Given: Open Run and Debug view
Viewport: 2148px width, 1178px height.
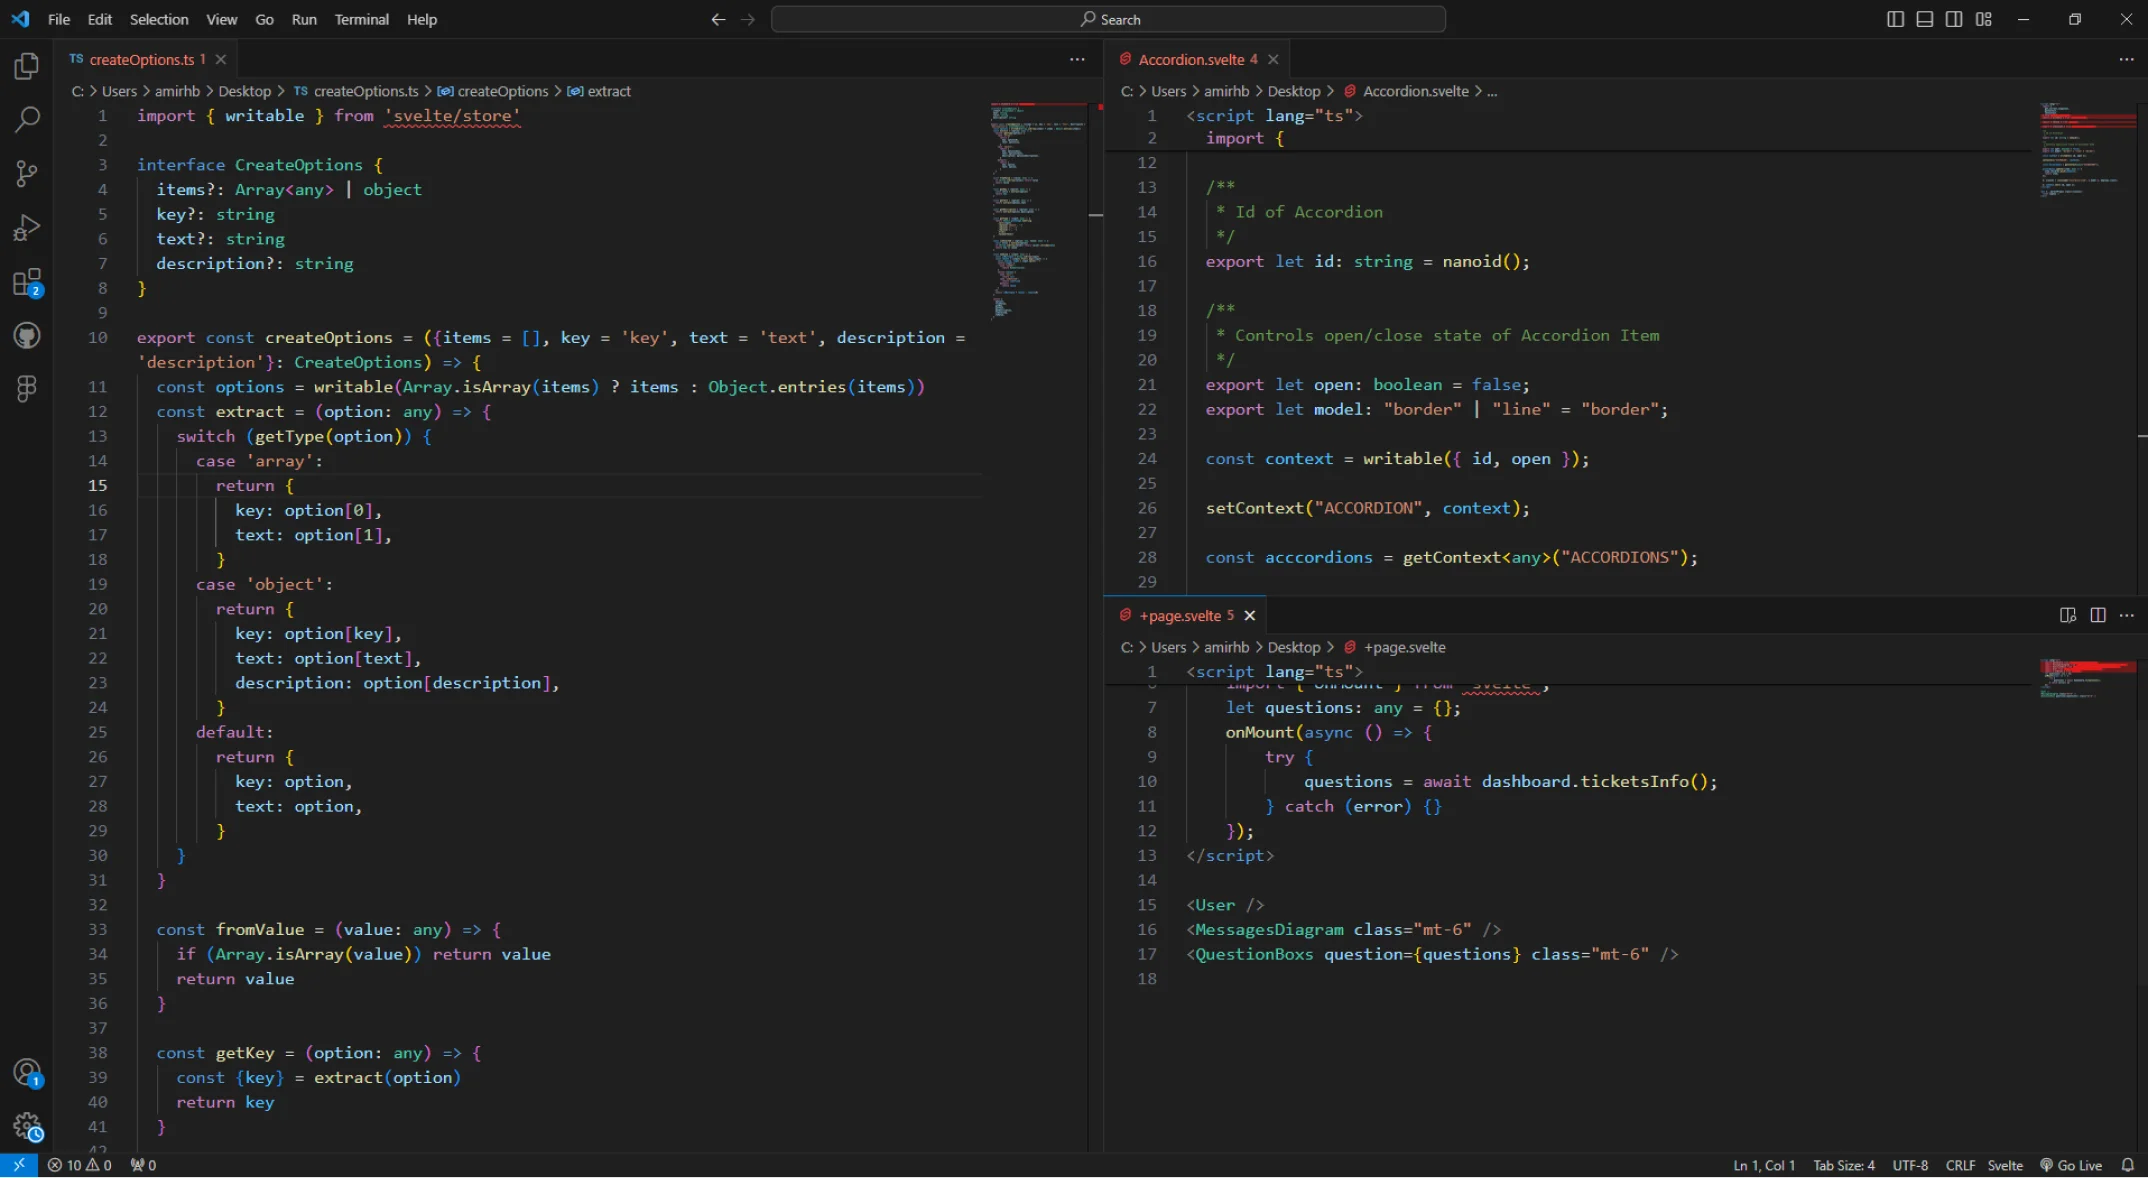Looking at the screenshot, I should [x=27, y=228].
